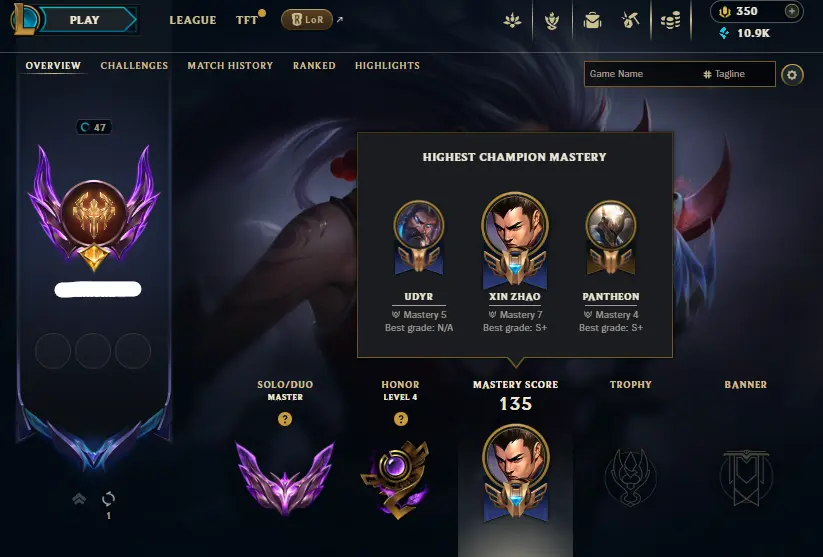
Task: Click the plus button to purchase RP
Action: (792, 11)
